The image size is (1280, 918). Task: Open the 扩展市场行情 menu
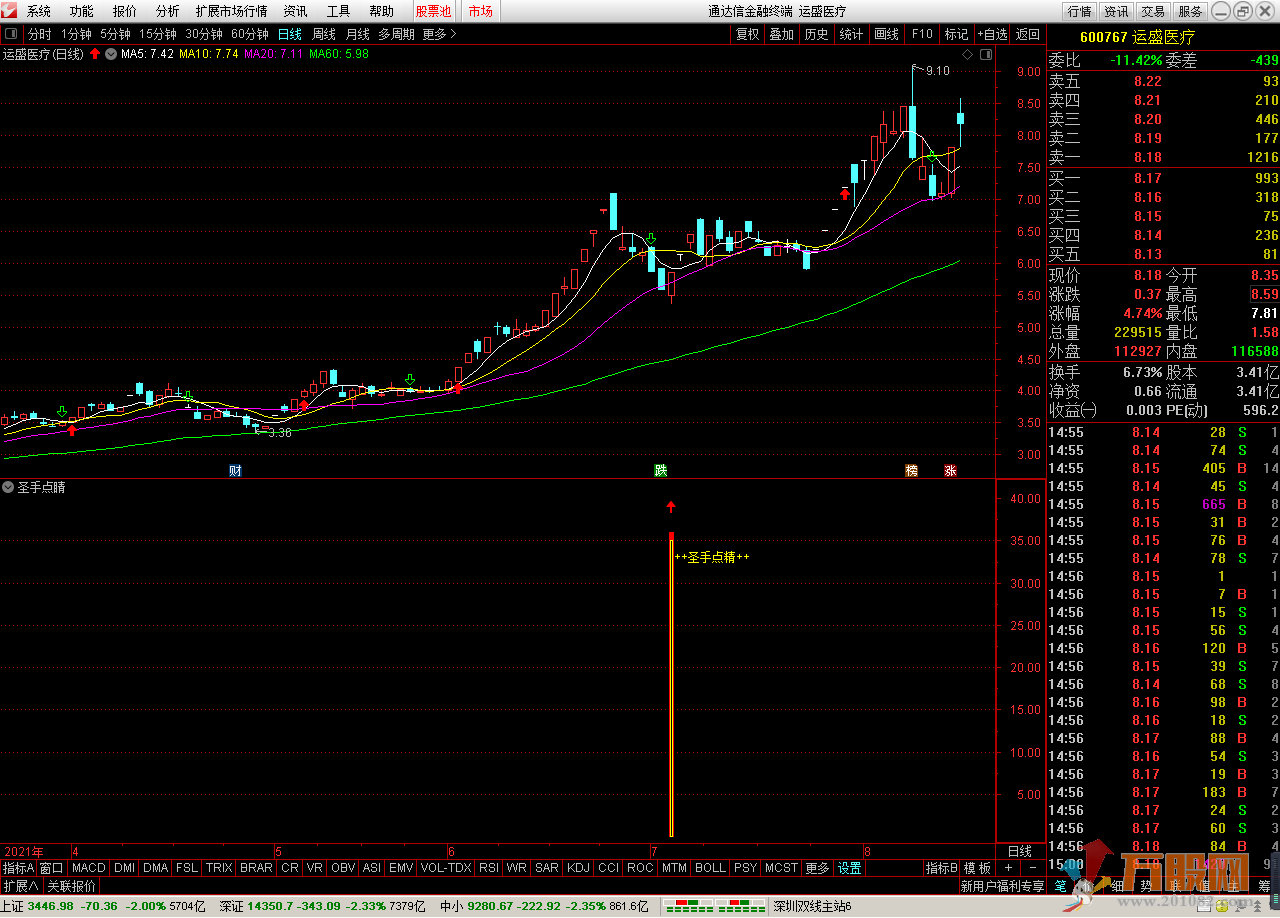click(x=231, y=11)
